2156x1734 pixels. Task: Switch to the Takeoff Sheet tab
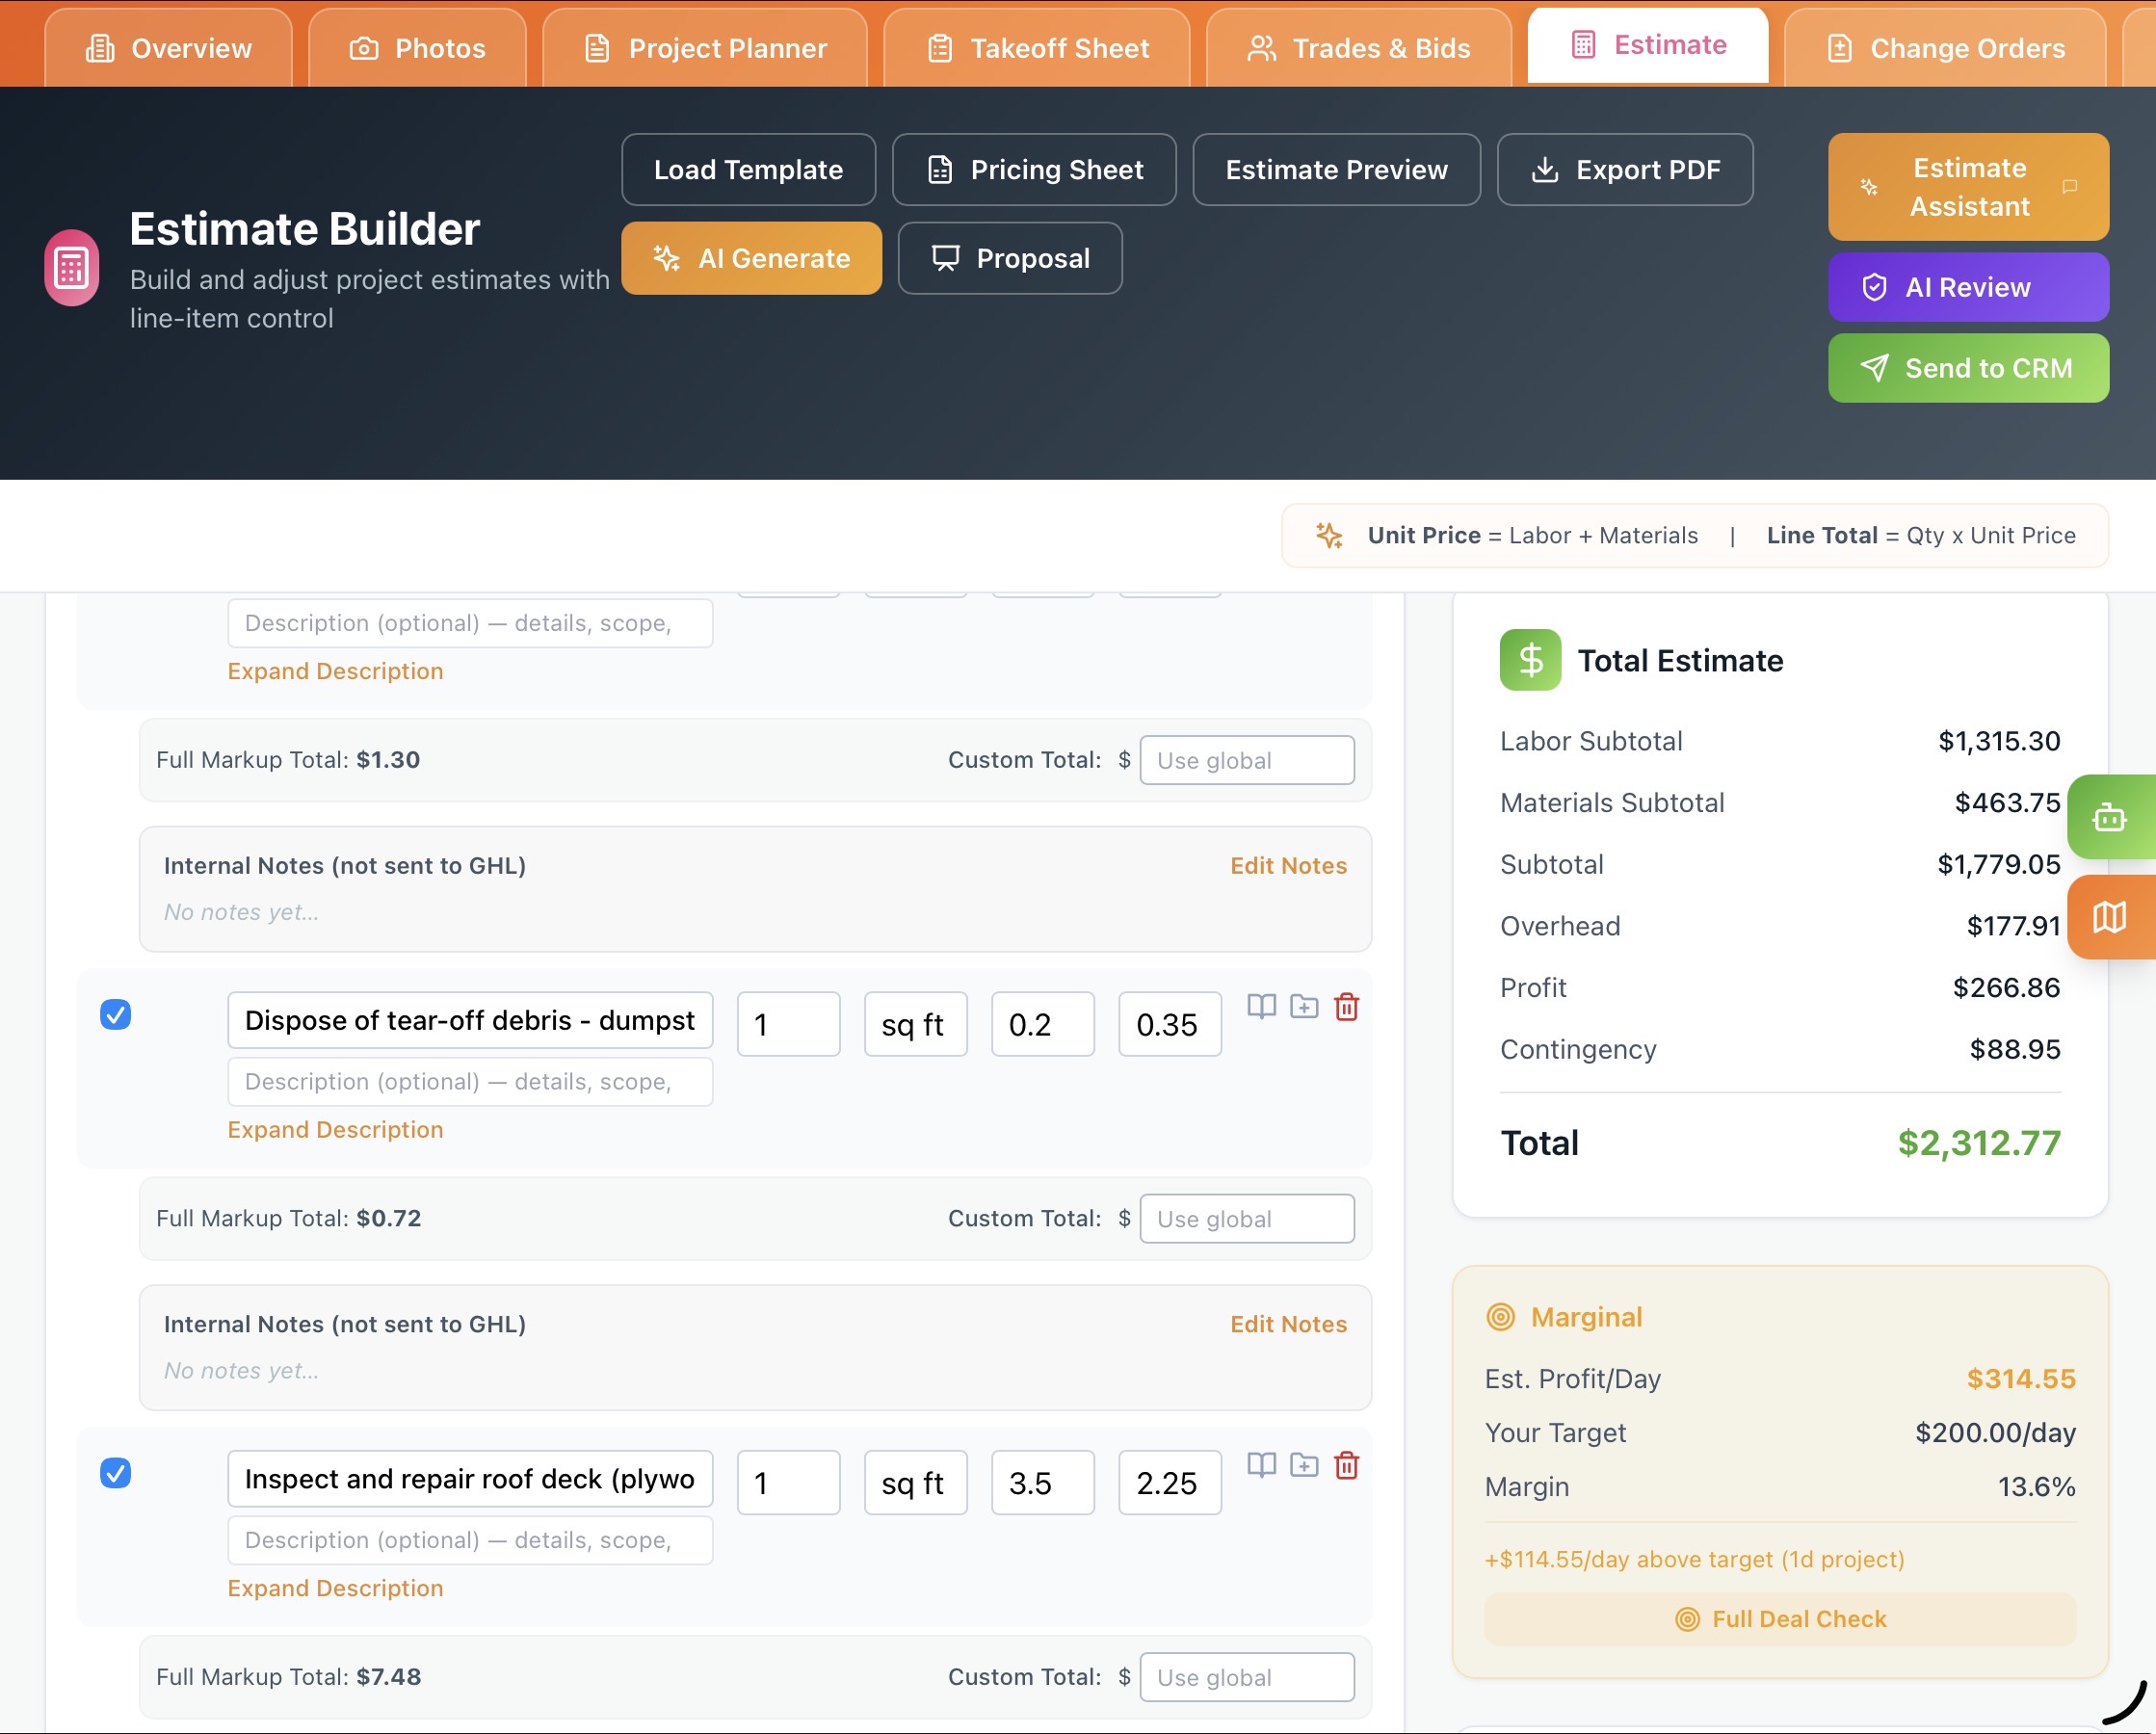pyautogui.click(x=1038, y=48)
